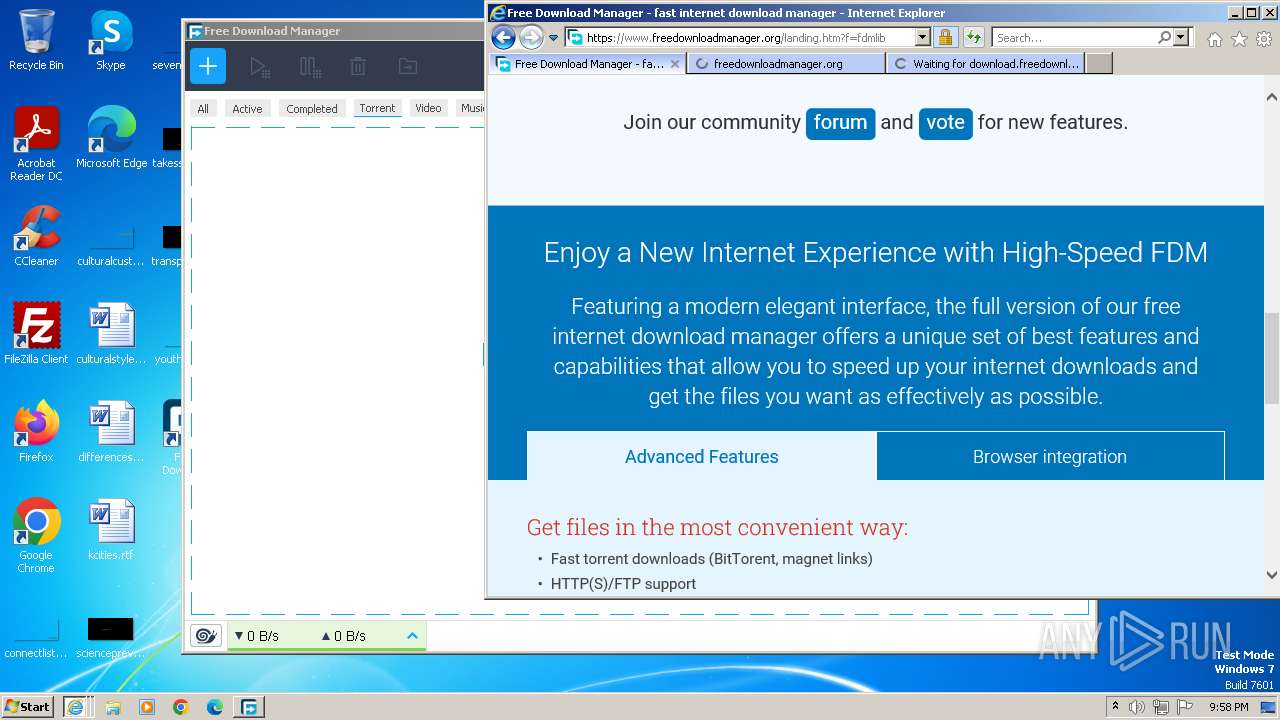Open search provider dropdown in IE

[x=1181, y=38]
